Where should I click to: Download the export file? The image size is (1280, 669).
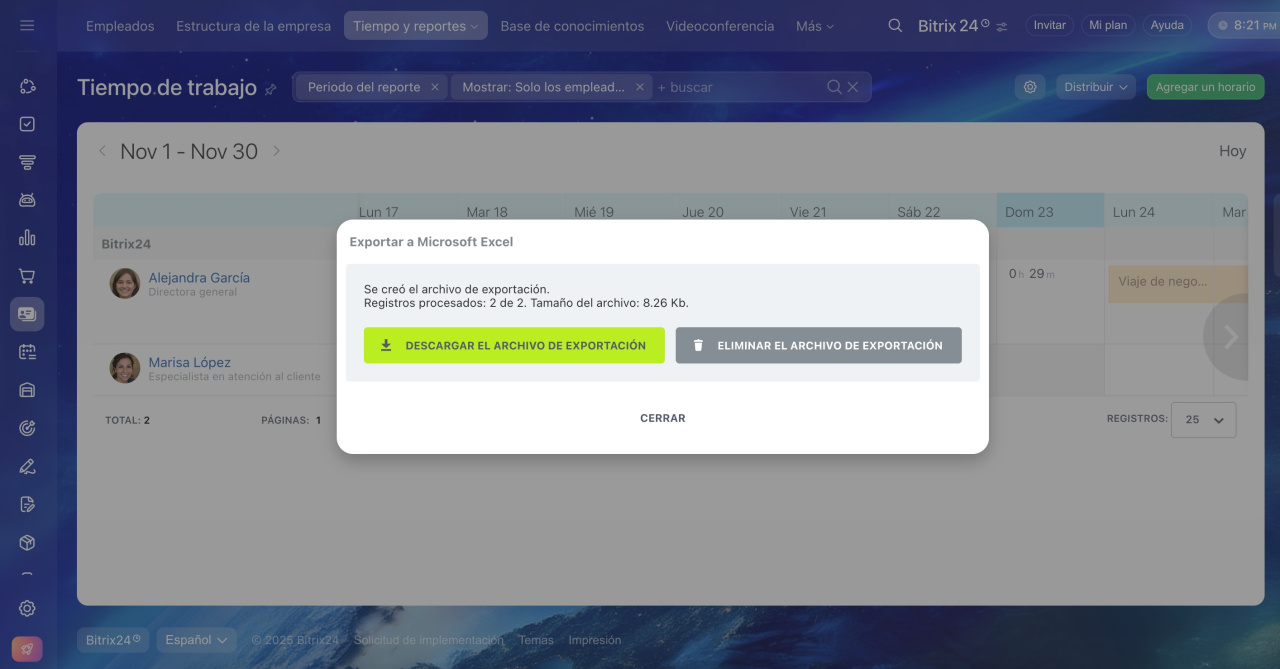[x=514, y=345]
